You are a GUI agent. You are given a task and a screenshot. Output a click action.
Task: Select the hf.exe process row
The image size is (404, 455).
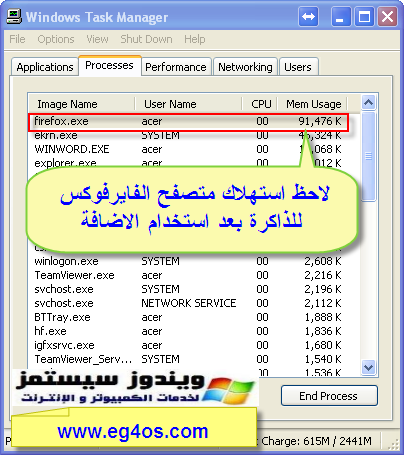[x=188, y=331]
